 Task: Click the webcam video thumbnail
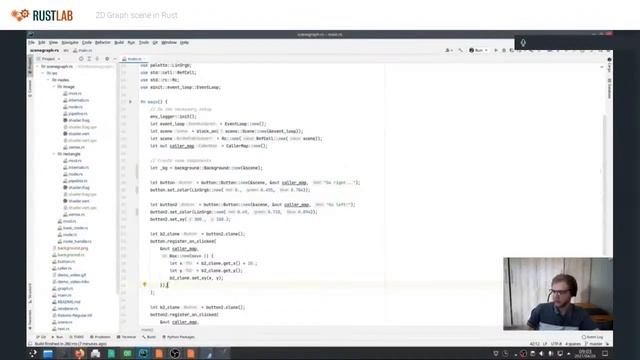point(558,293)
